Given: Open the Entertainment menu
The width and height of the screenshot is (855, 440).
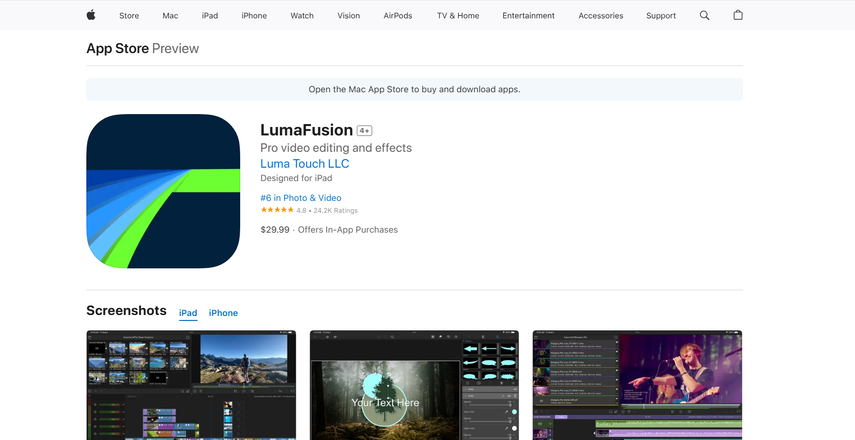Looking at the screenshot, I should 528,16.
